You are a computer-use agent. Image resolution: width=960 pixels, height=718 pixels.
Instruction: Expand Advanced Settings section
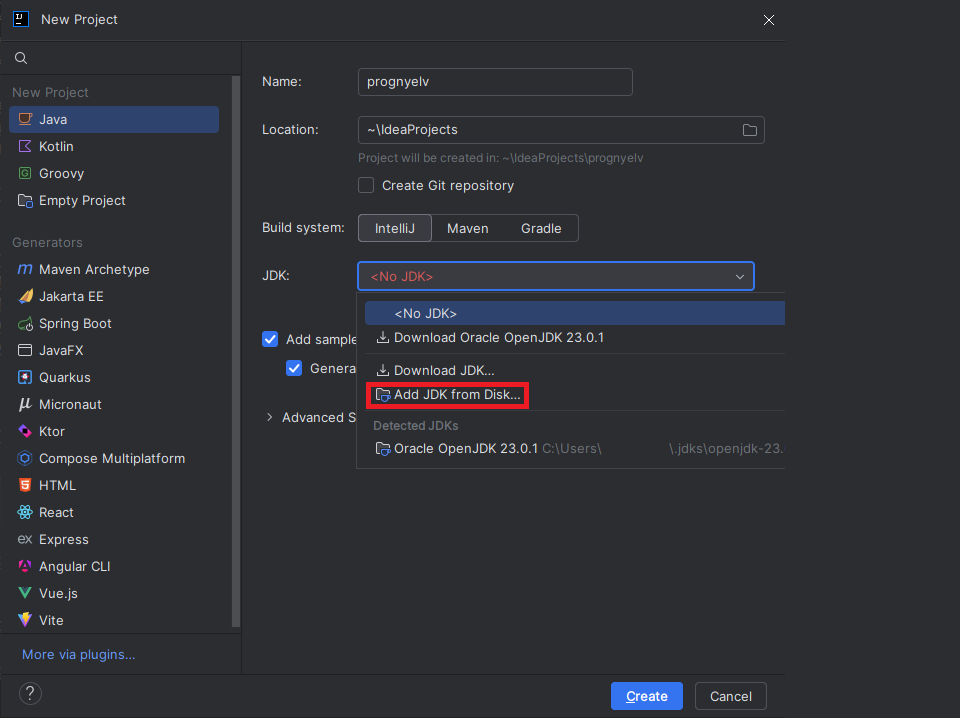tap(269, 417)
